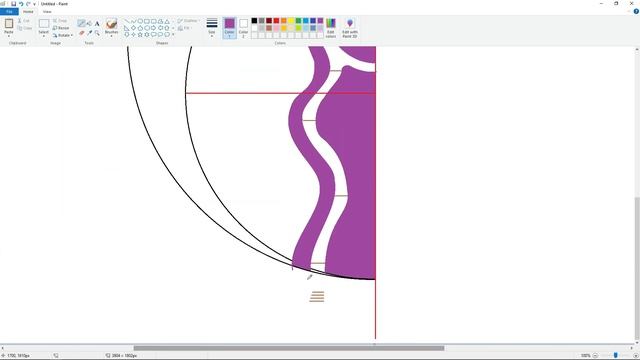
Task: Collapse the ribbon with top-right arrow
Action: click(x=629, y=11)
